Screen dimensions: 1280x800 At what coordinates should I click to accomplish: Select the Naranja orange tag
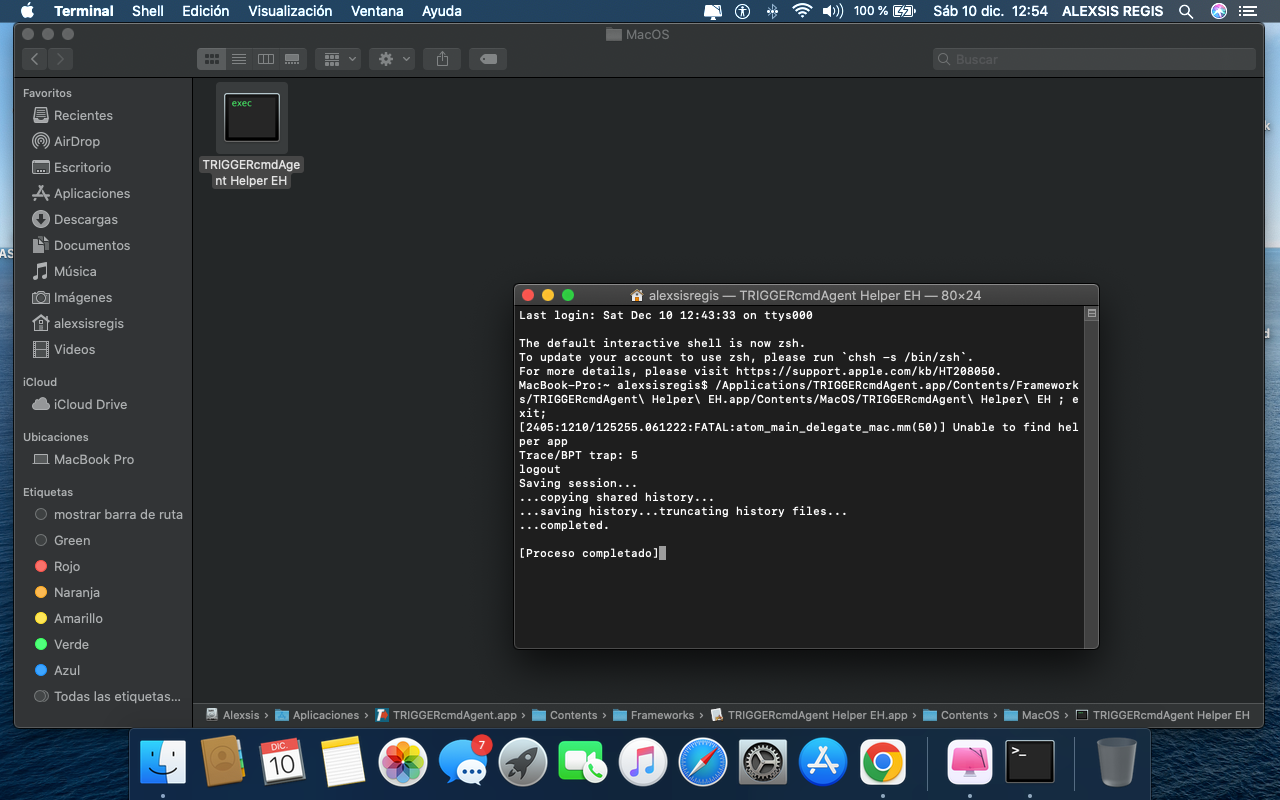point(77,592)
